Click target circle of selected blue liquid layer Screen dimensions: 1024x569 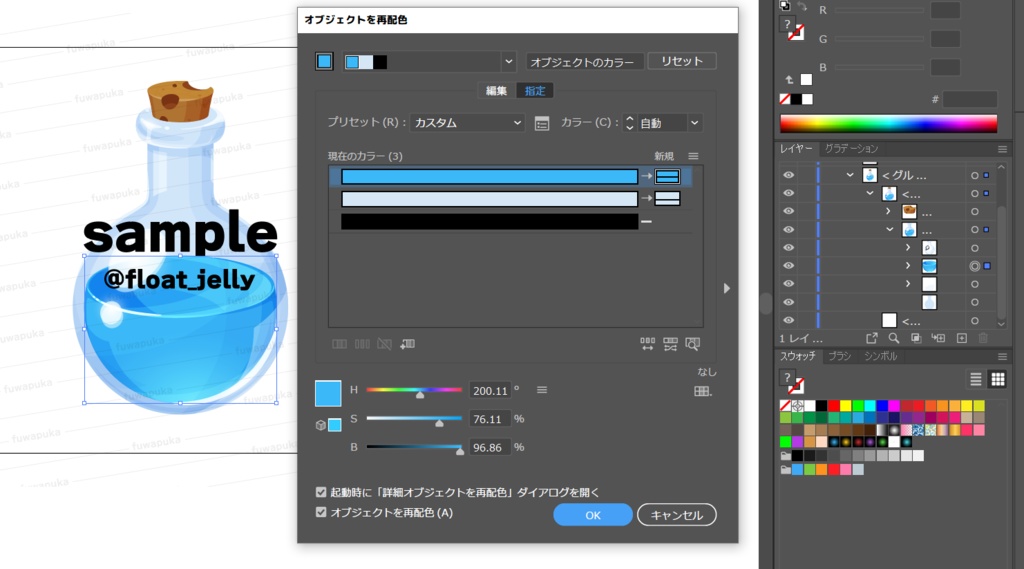click(x=974, y=266)
